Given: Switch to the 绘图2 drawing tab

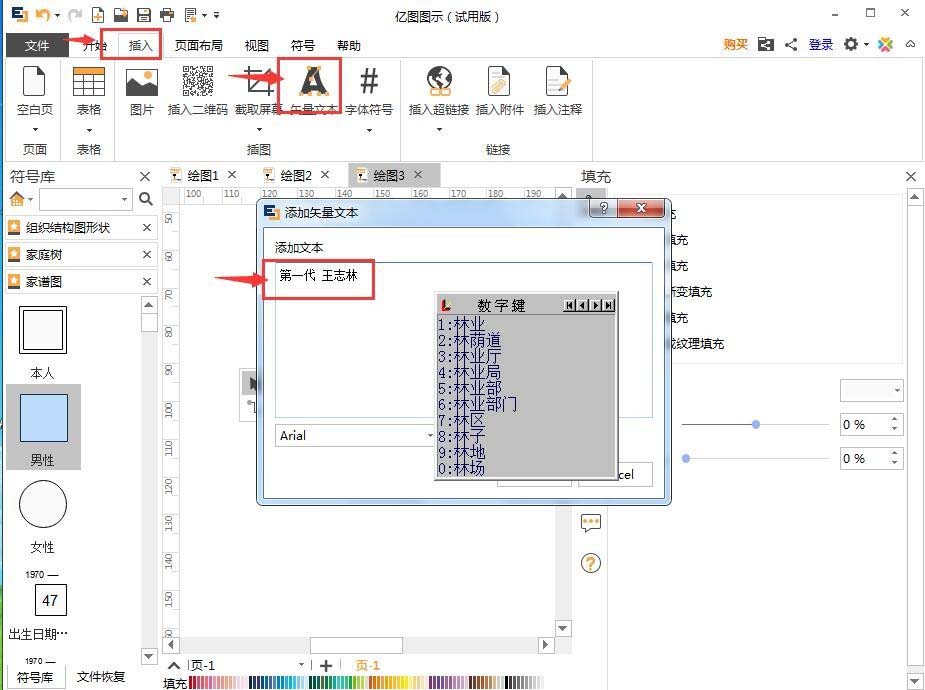Looking at the screenshot, I should pos(297,174).
